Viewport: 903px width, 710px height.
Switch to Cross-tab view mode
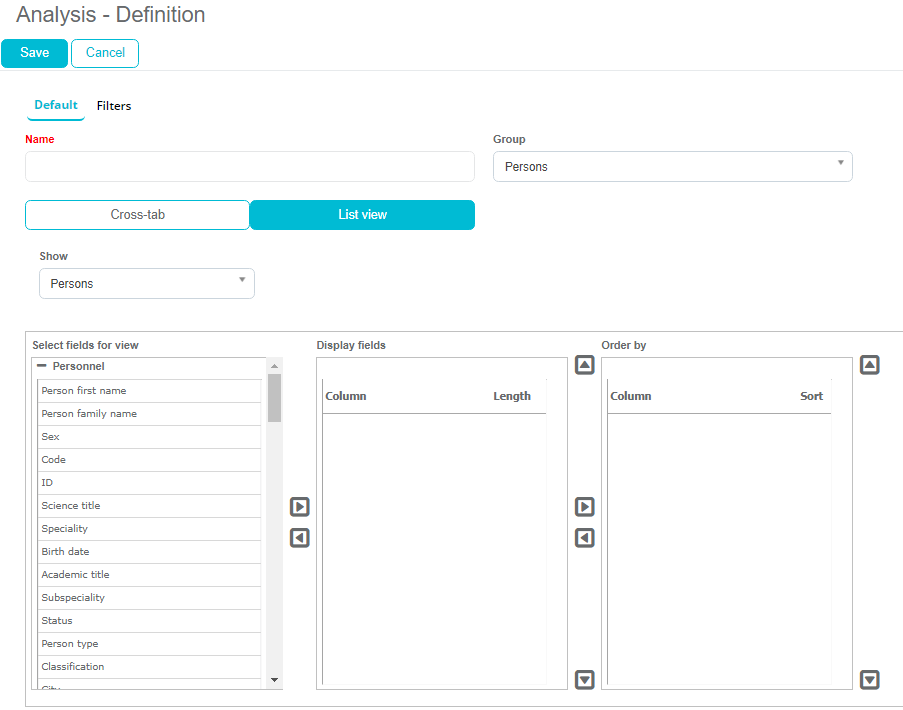coord(137,215)
